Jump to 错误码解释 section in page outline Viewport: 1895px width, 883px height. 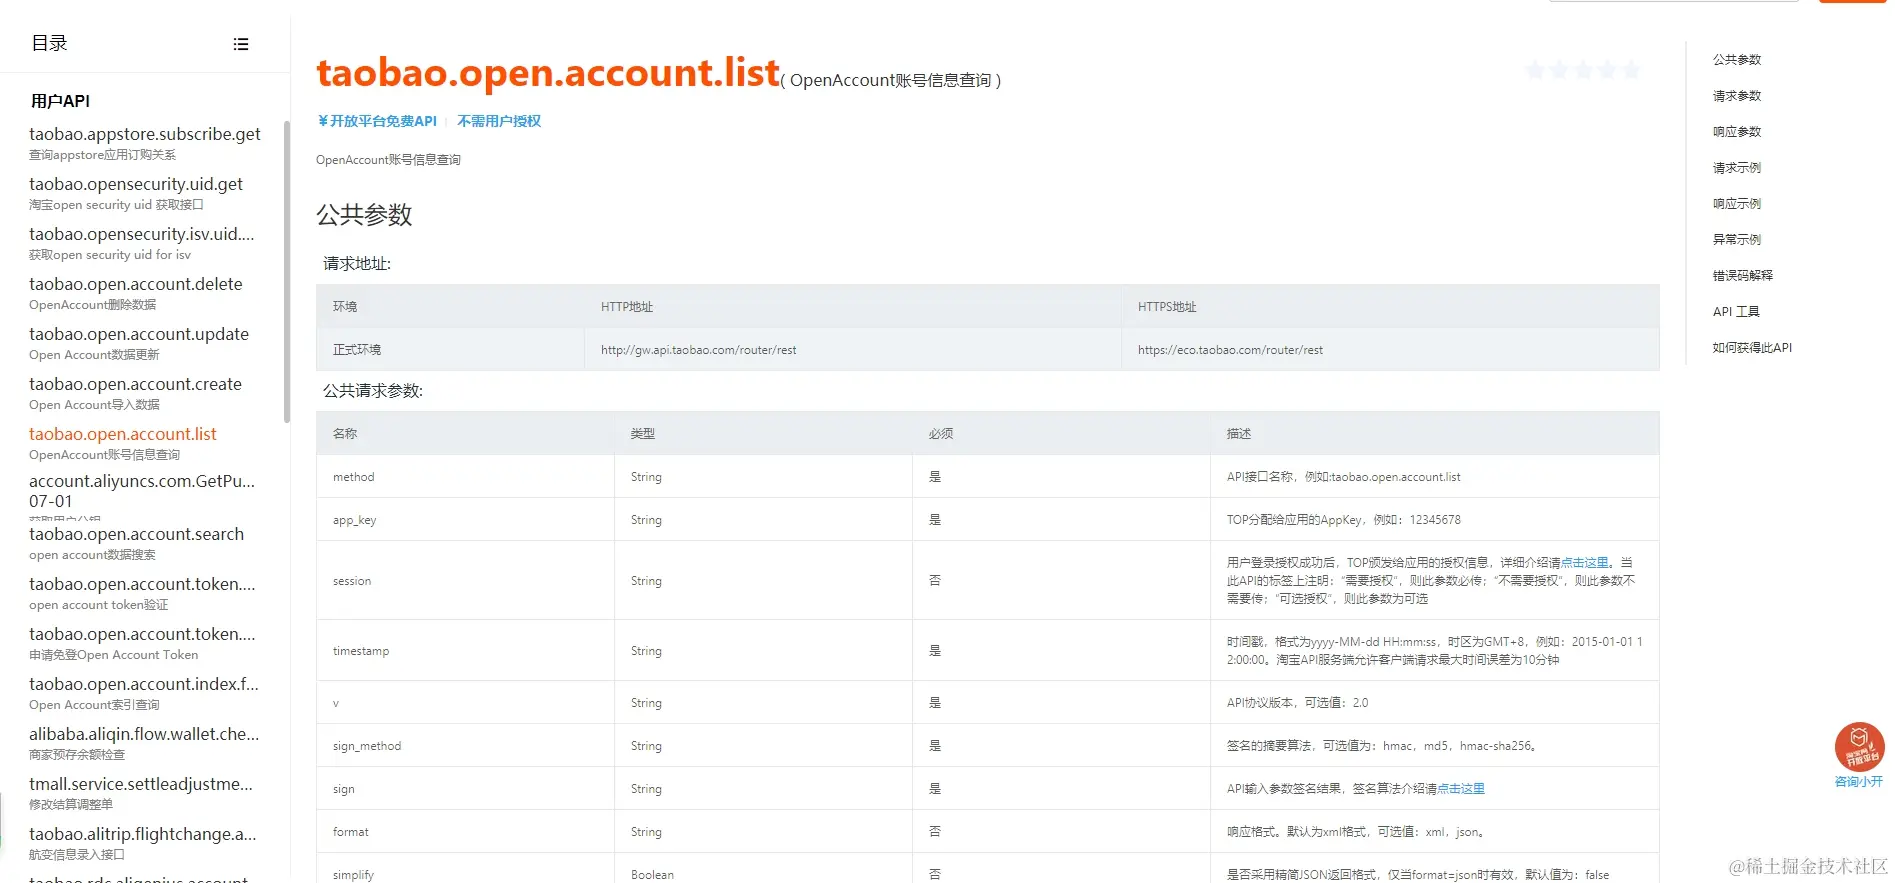click(1743, 276)
